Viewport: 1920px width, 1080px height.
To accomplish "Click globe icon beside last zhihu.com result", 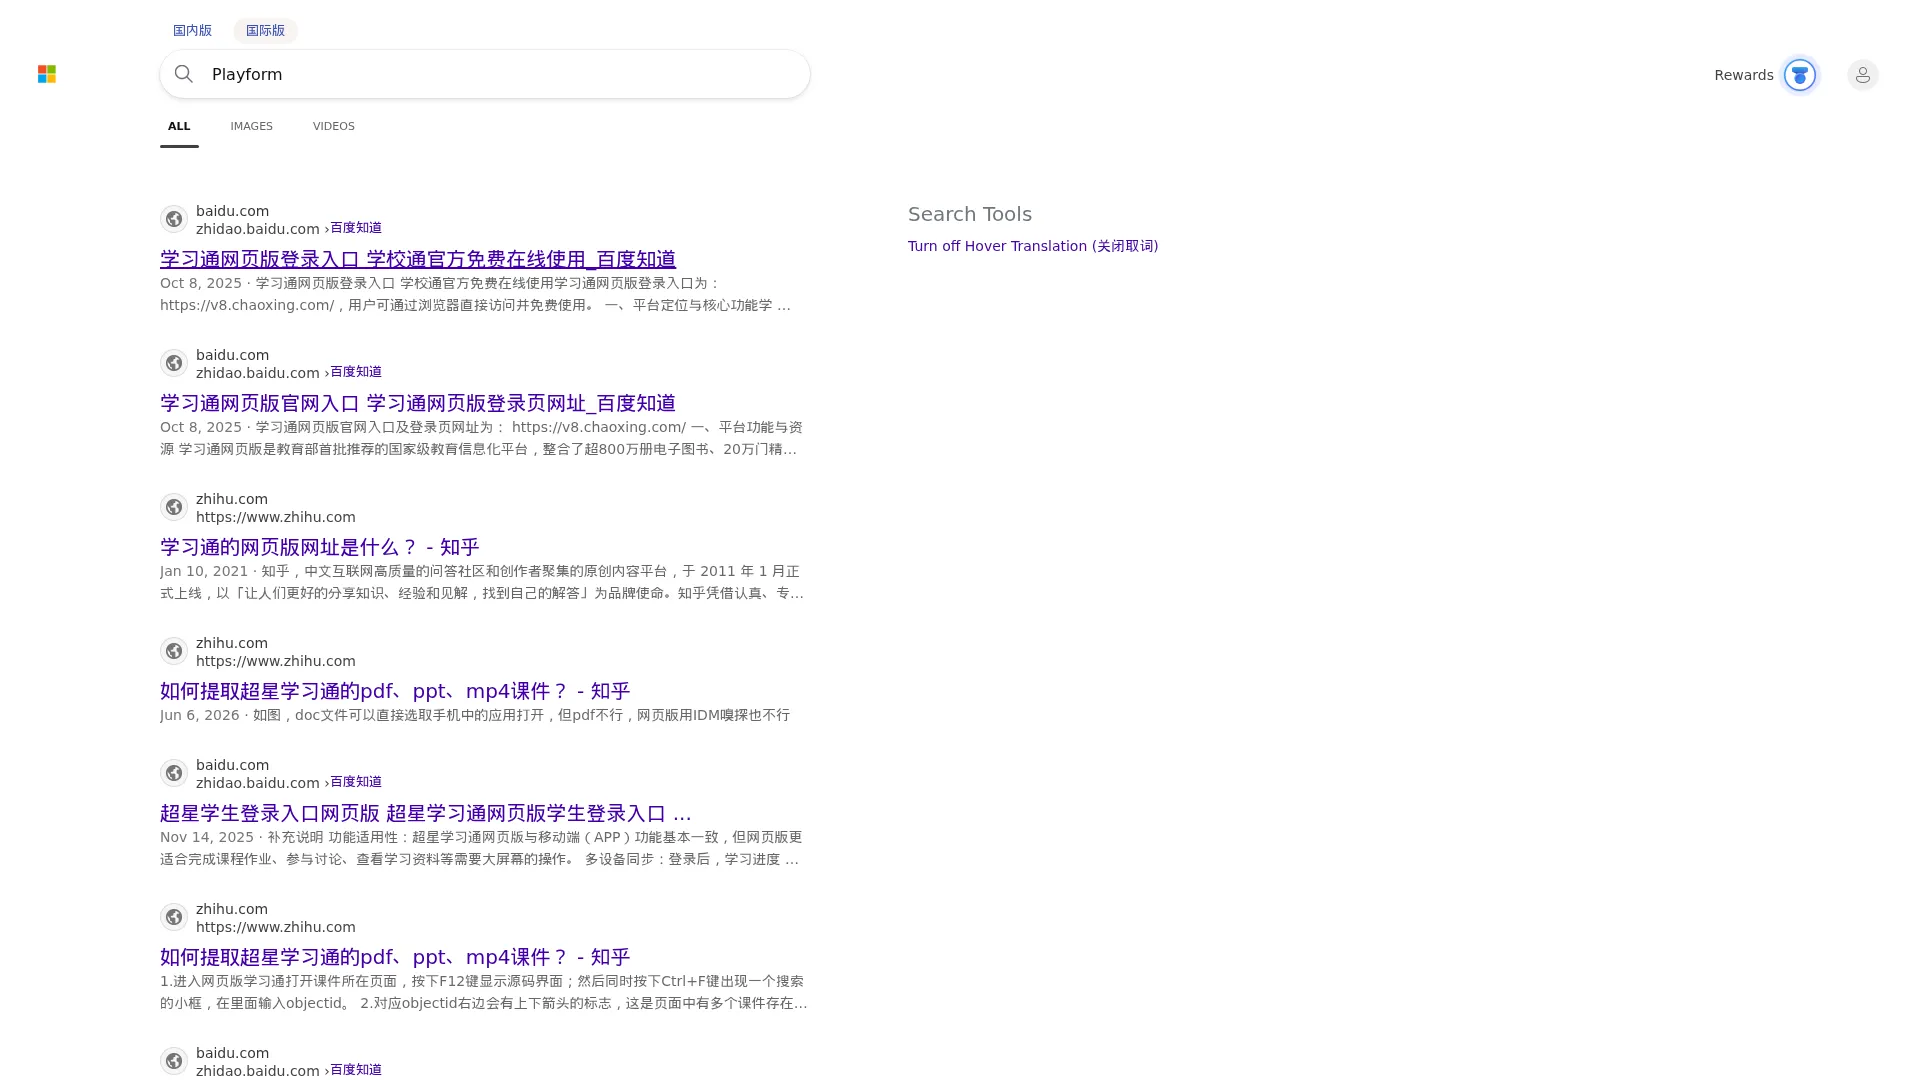I will pyautogui.click(x=174, y=917).
